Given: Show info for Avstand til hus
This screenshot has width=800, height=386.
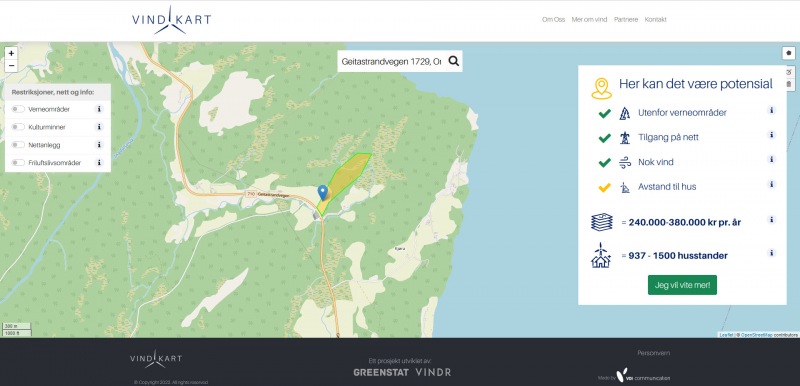Looking at the screenshot, I should (x=772, y=185).
